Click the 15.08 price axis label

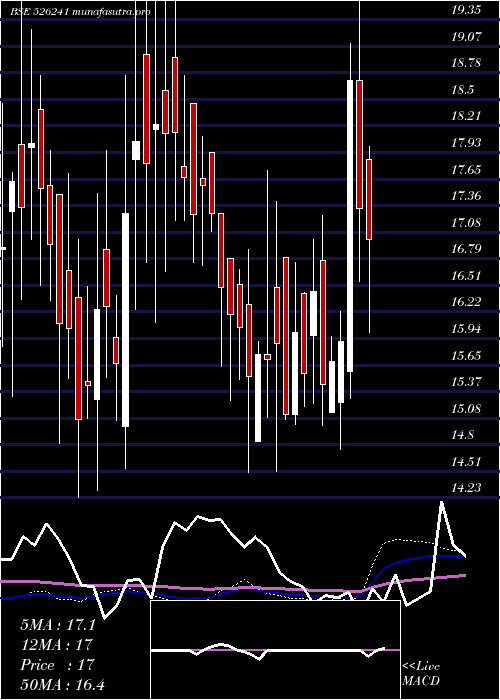click(x=466, y=408)
